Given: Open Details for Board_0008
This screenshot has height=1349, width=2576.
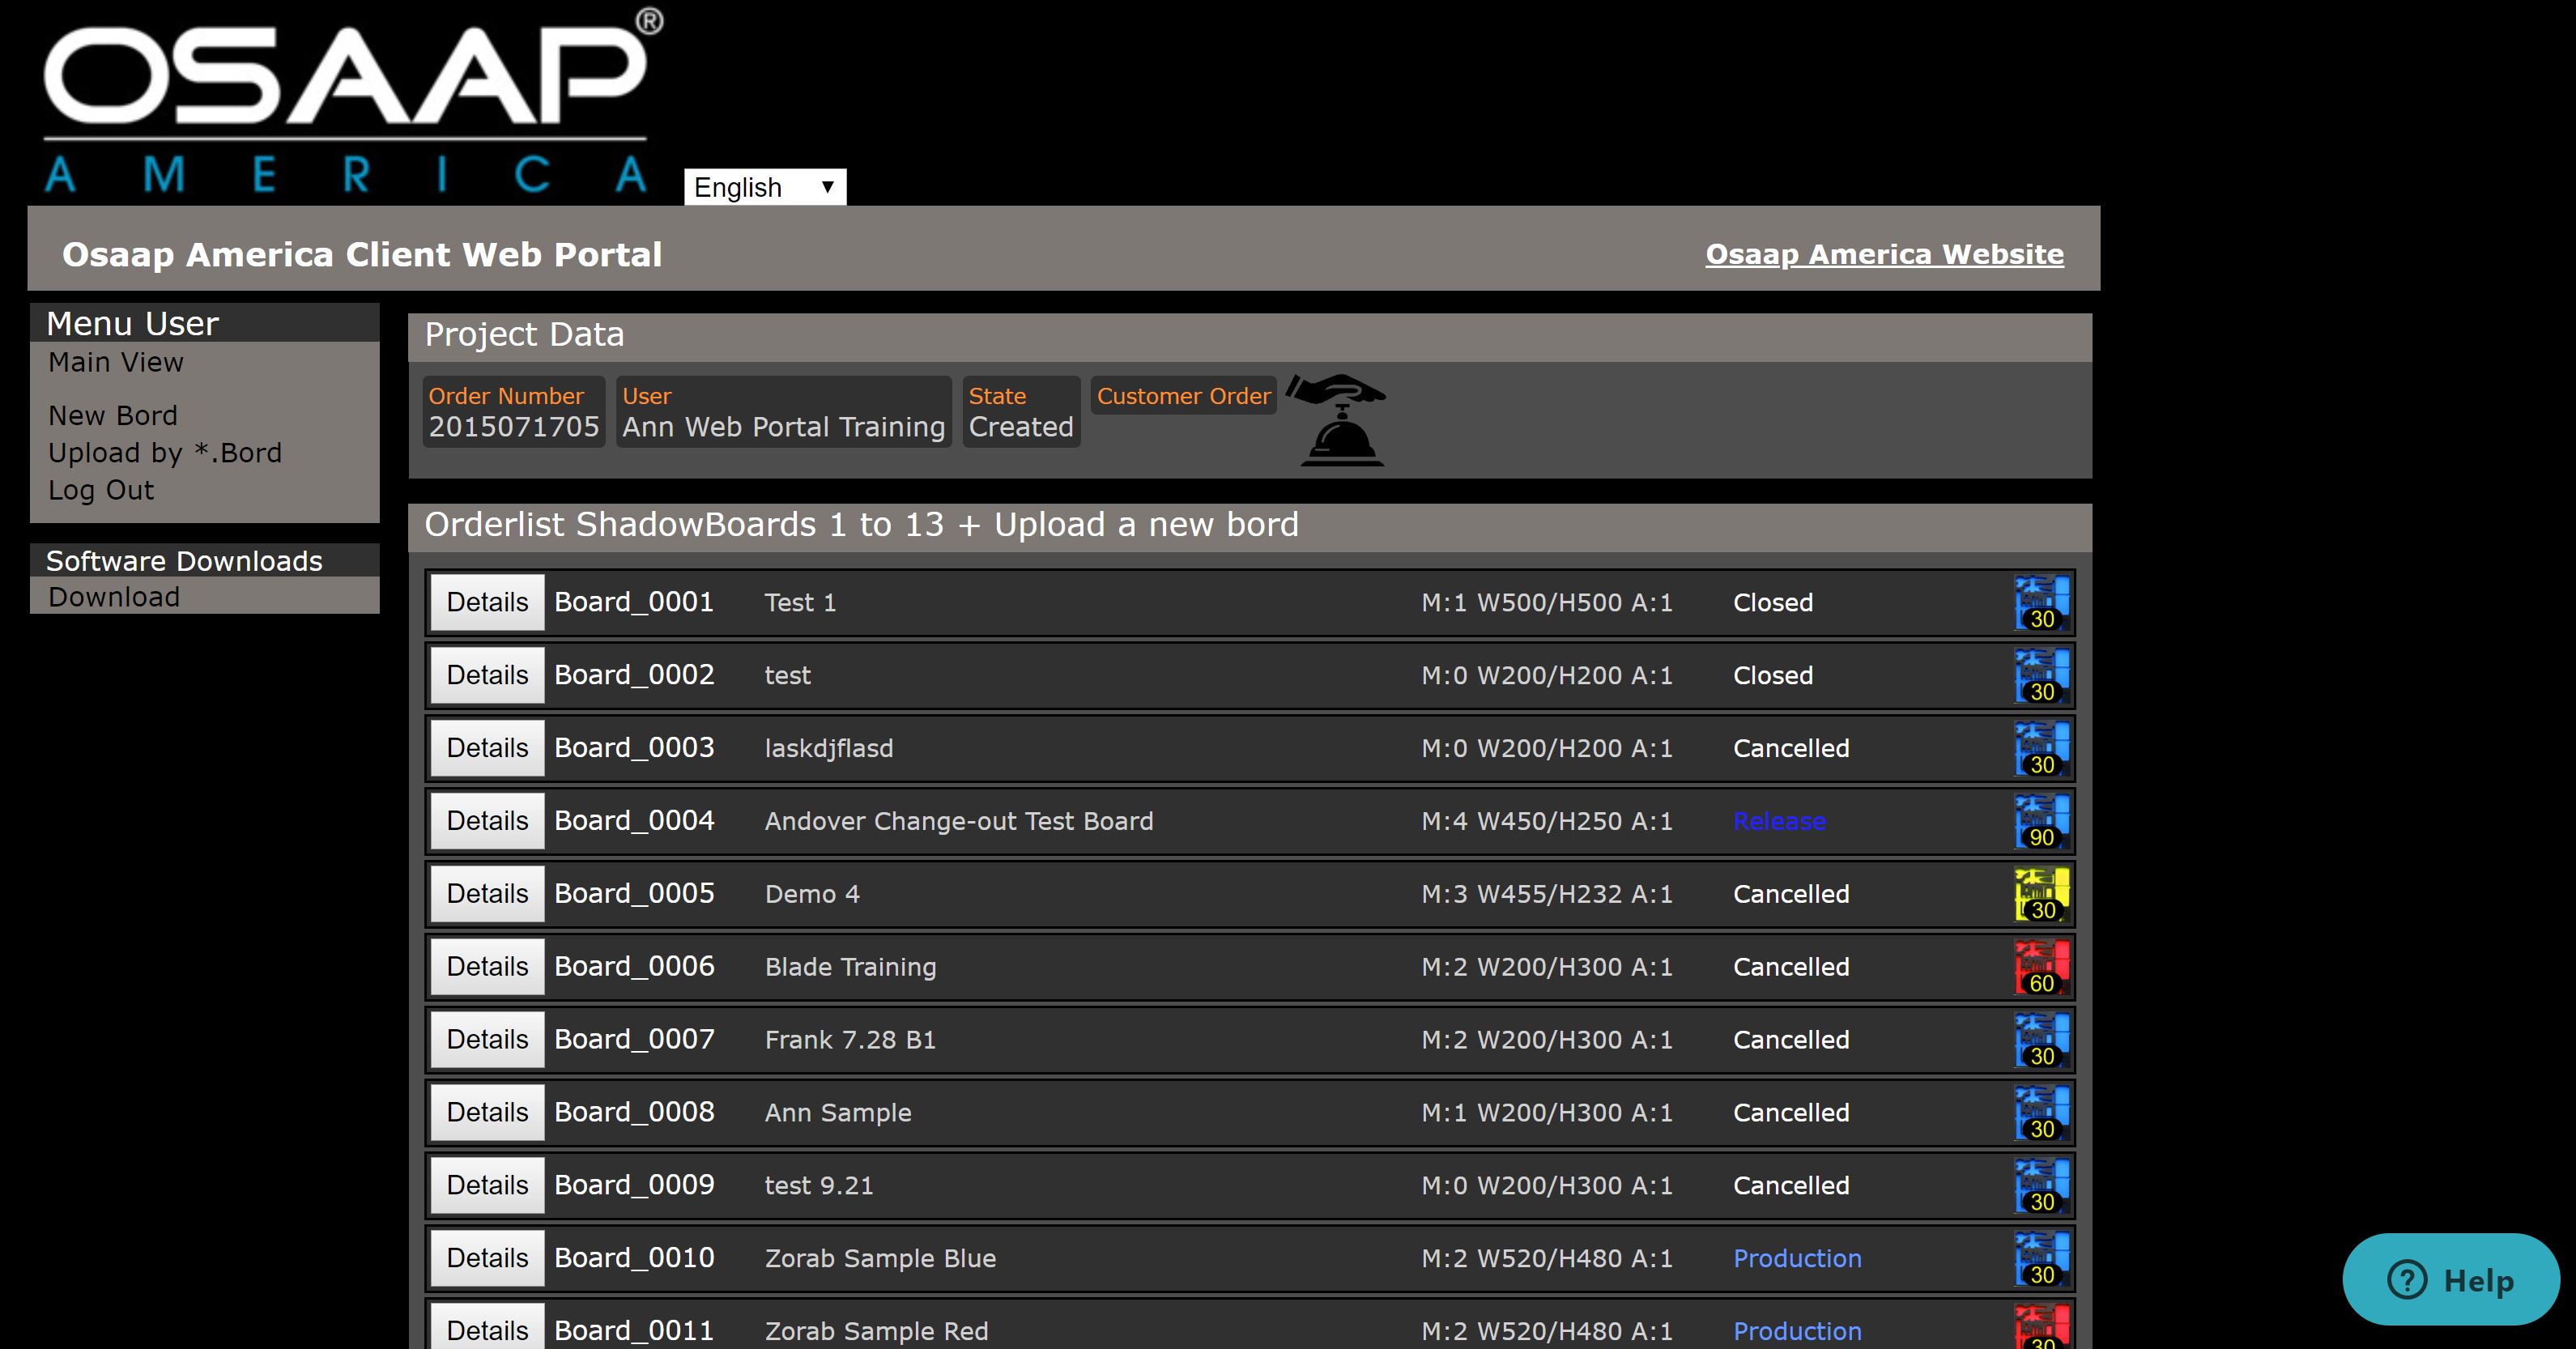Looking at the screenshot, I should click(487, 1112).
